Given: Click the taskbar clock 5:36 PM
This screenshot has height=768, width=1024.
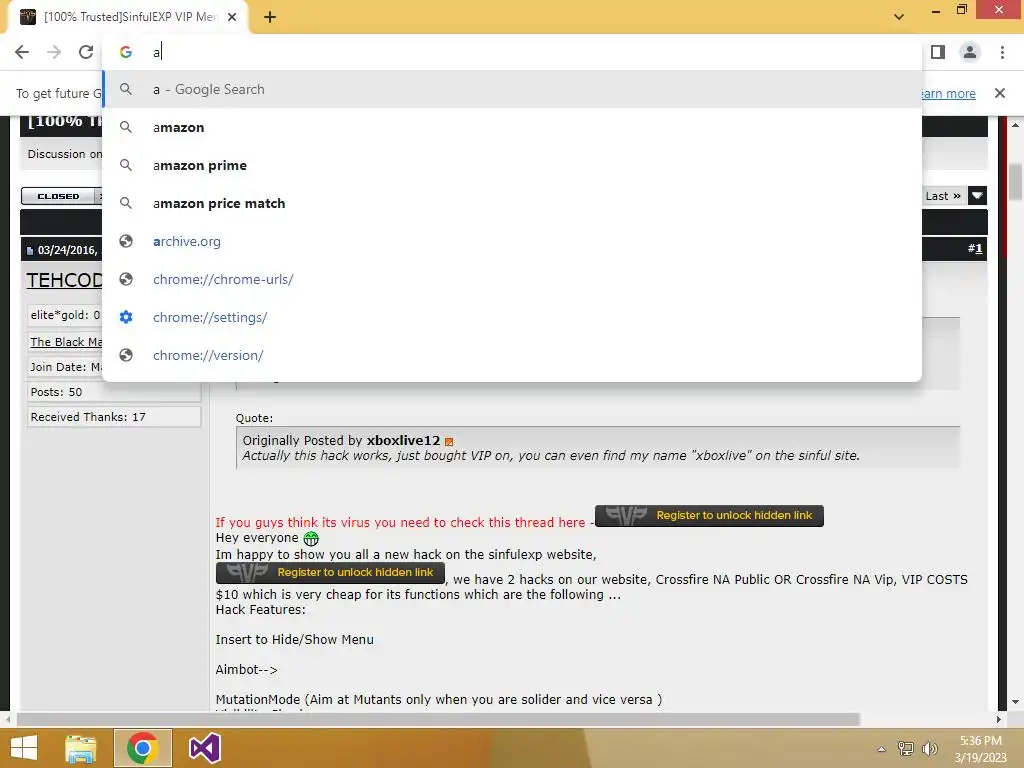Looking at the screenshot, I should coord(980,741).
